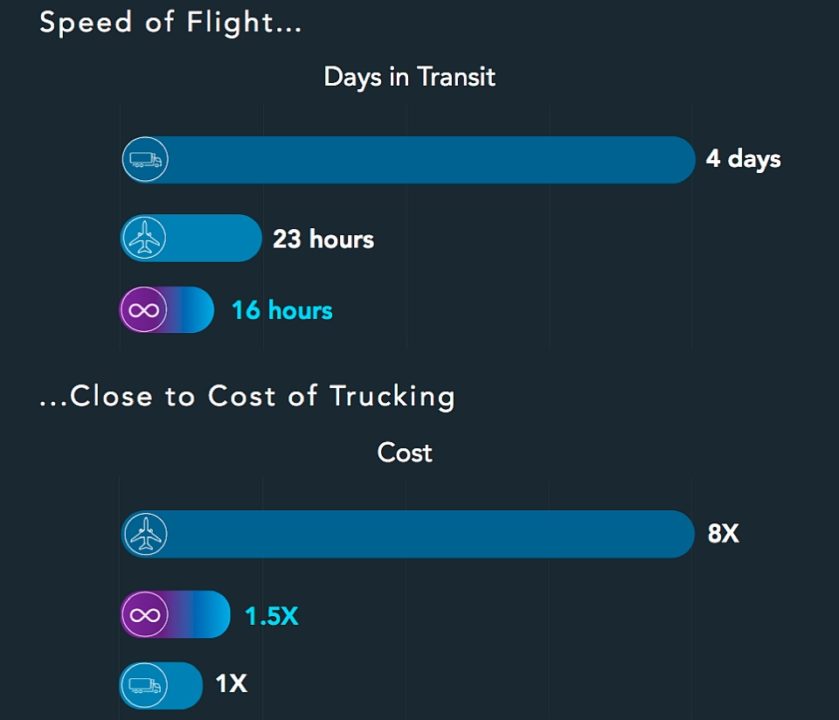Viewport: 839px width, 720px height.
Task: Click the 4 days label
Action: coord(743,159)
